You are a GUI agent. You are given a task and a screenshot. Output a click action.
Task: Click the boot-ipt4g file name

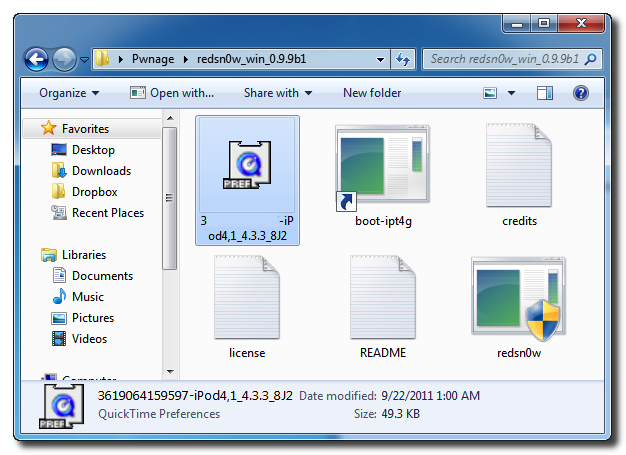[383, 221]
